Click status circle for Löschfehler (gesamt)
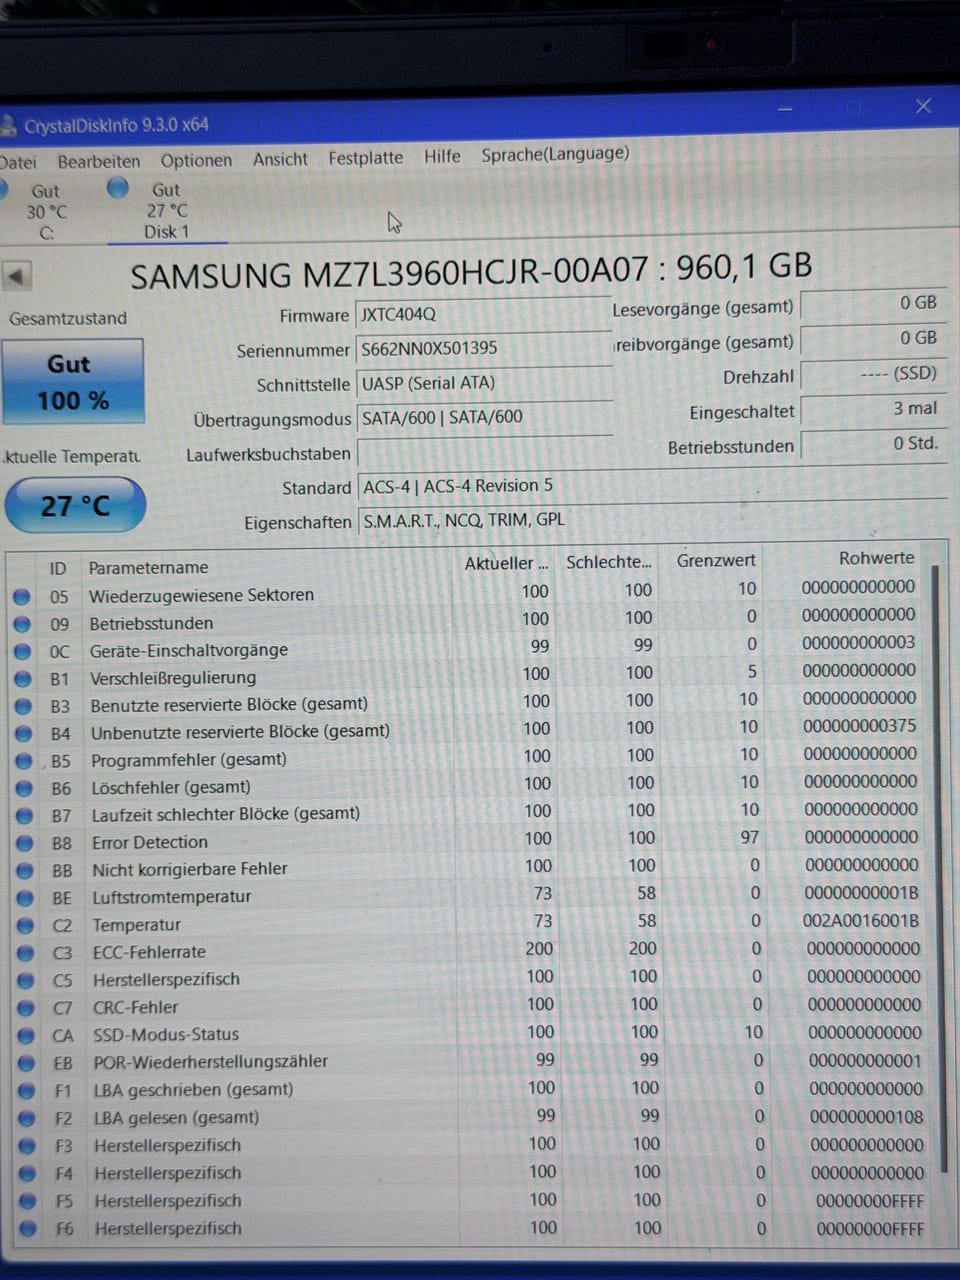Viewport: 960px width, 1280px height. point(24,789)
